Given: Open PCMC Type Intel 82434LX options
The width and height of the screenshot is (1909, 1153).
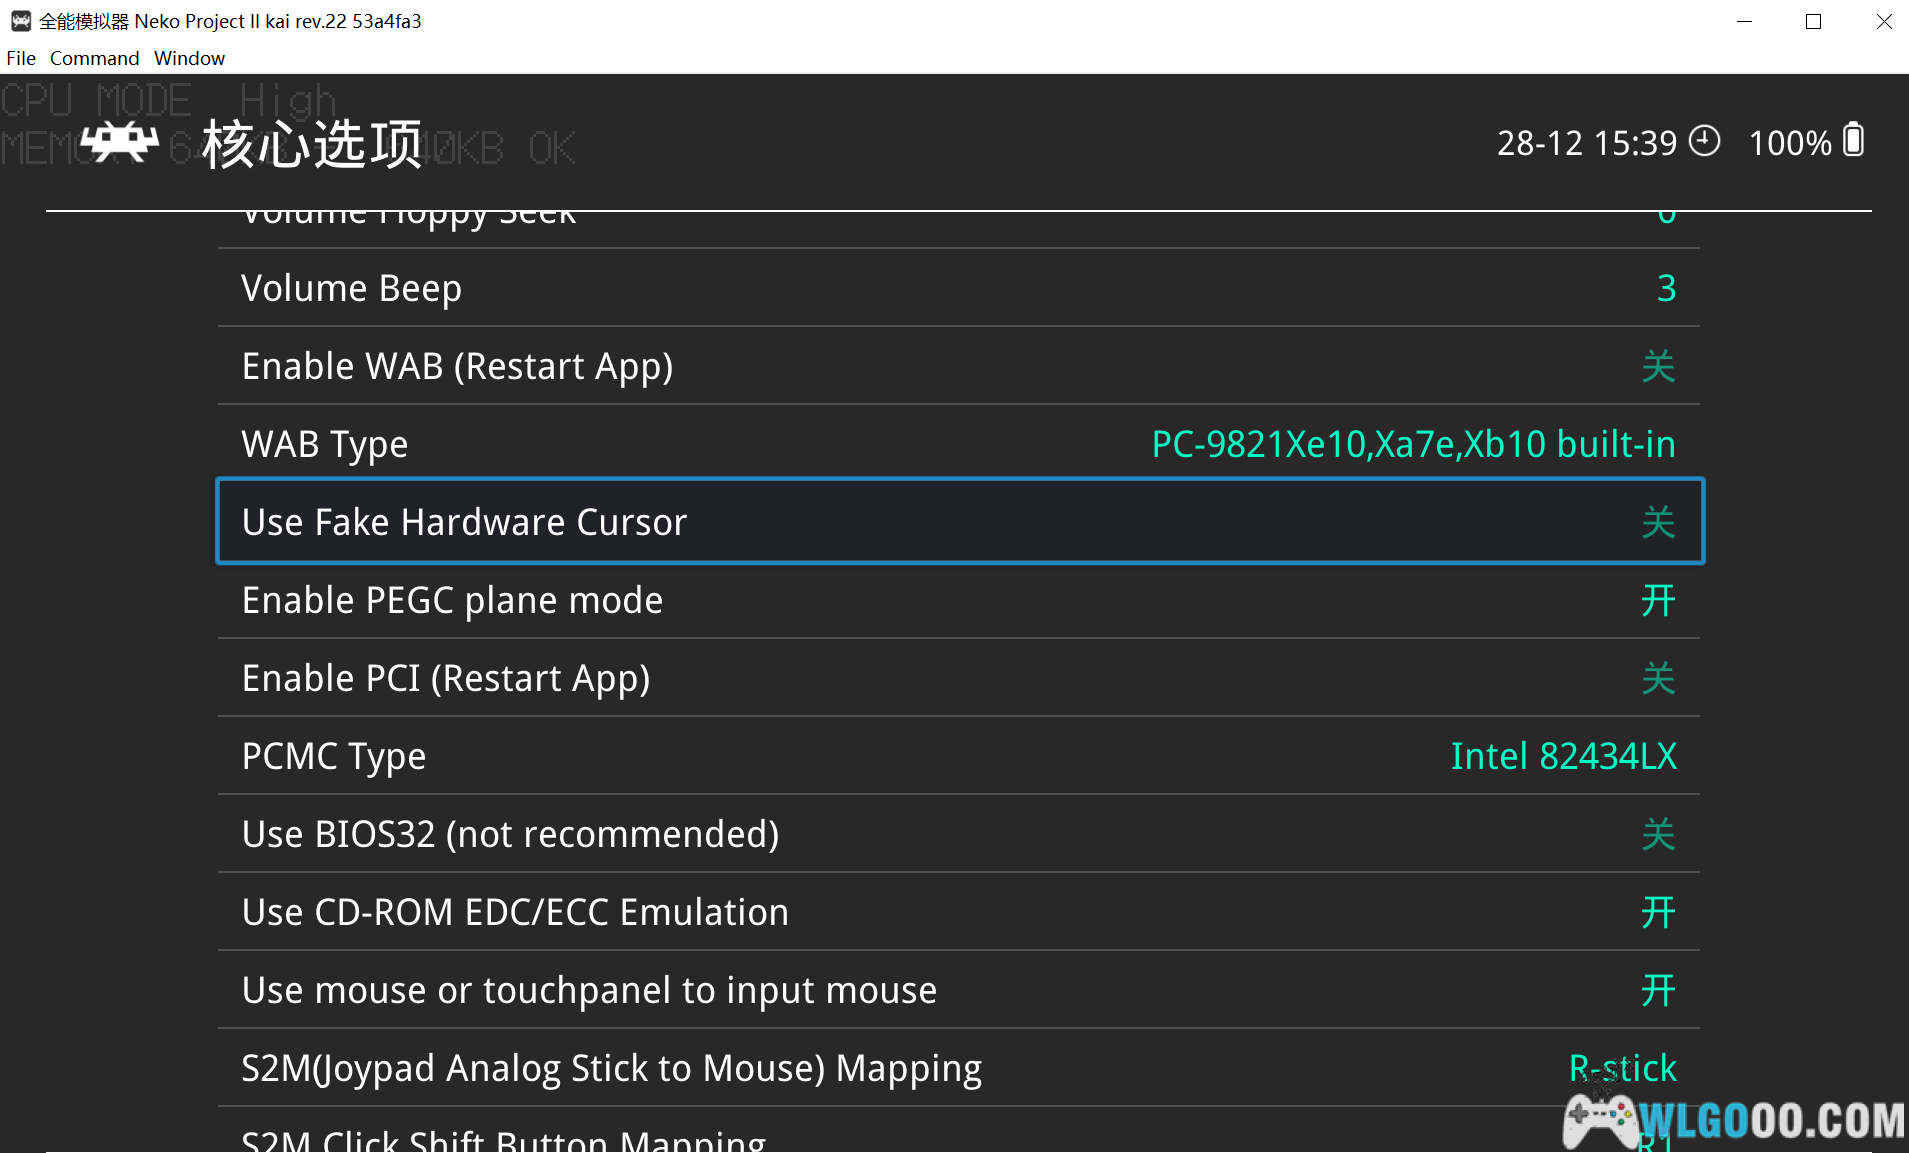Looking at the screenshot, I should pos(958,756).
